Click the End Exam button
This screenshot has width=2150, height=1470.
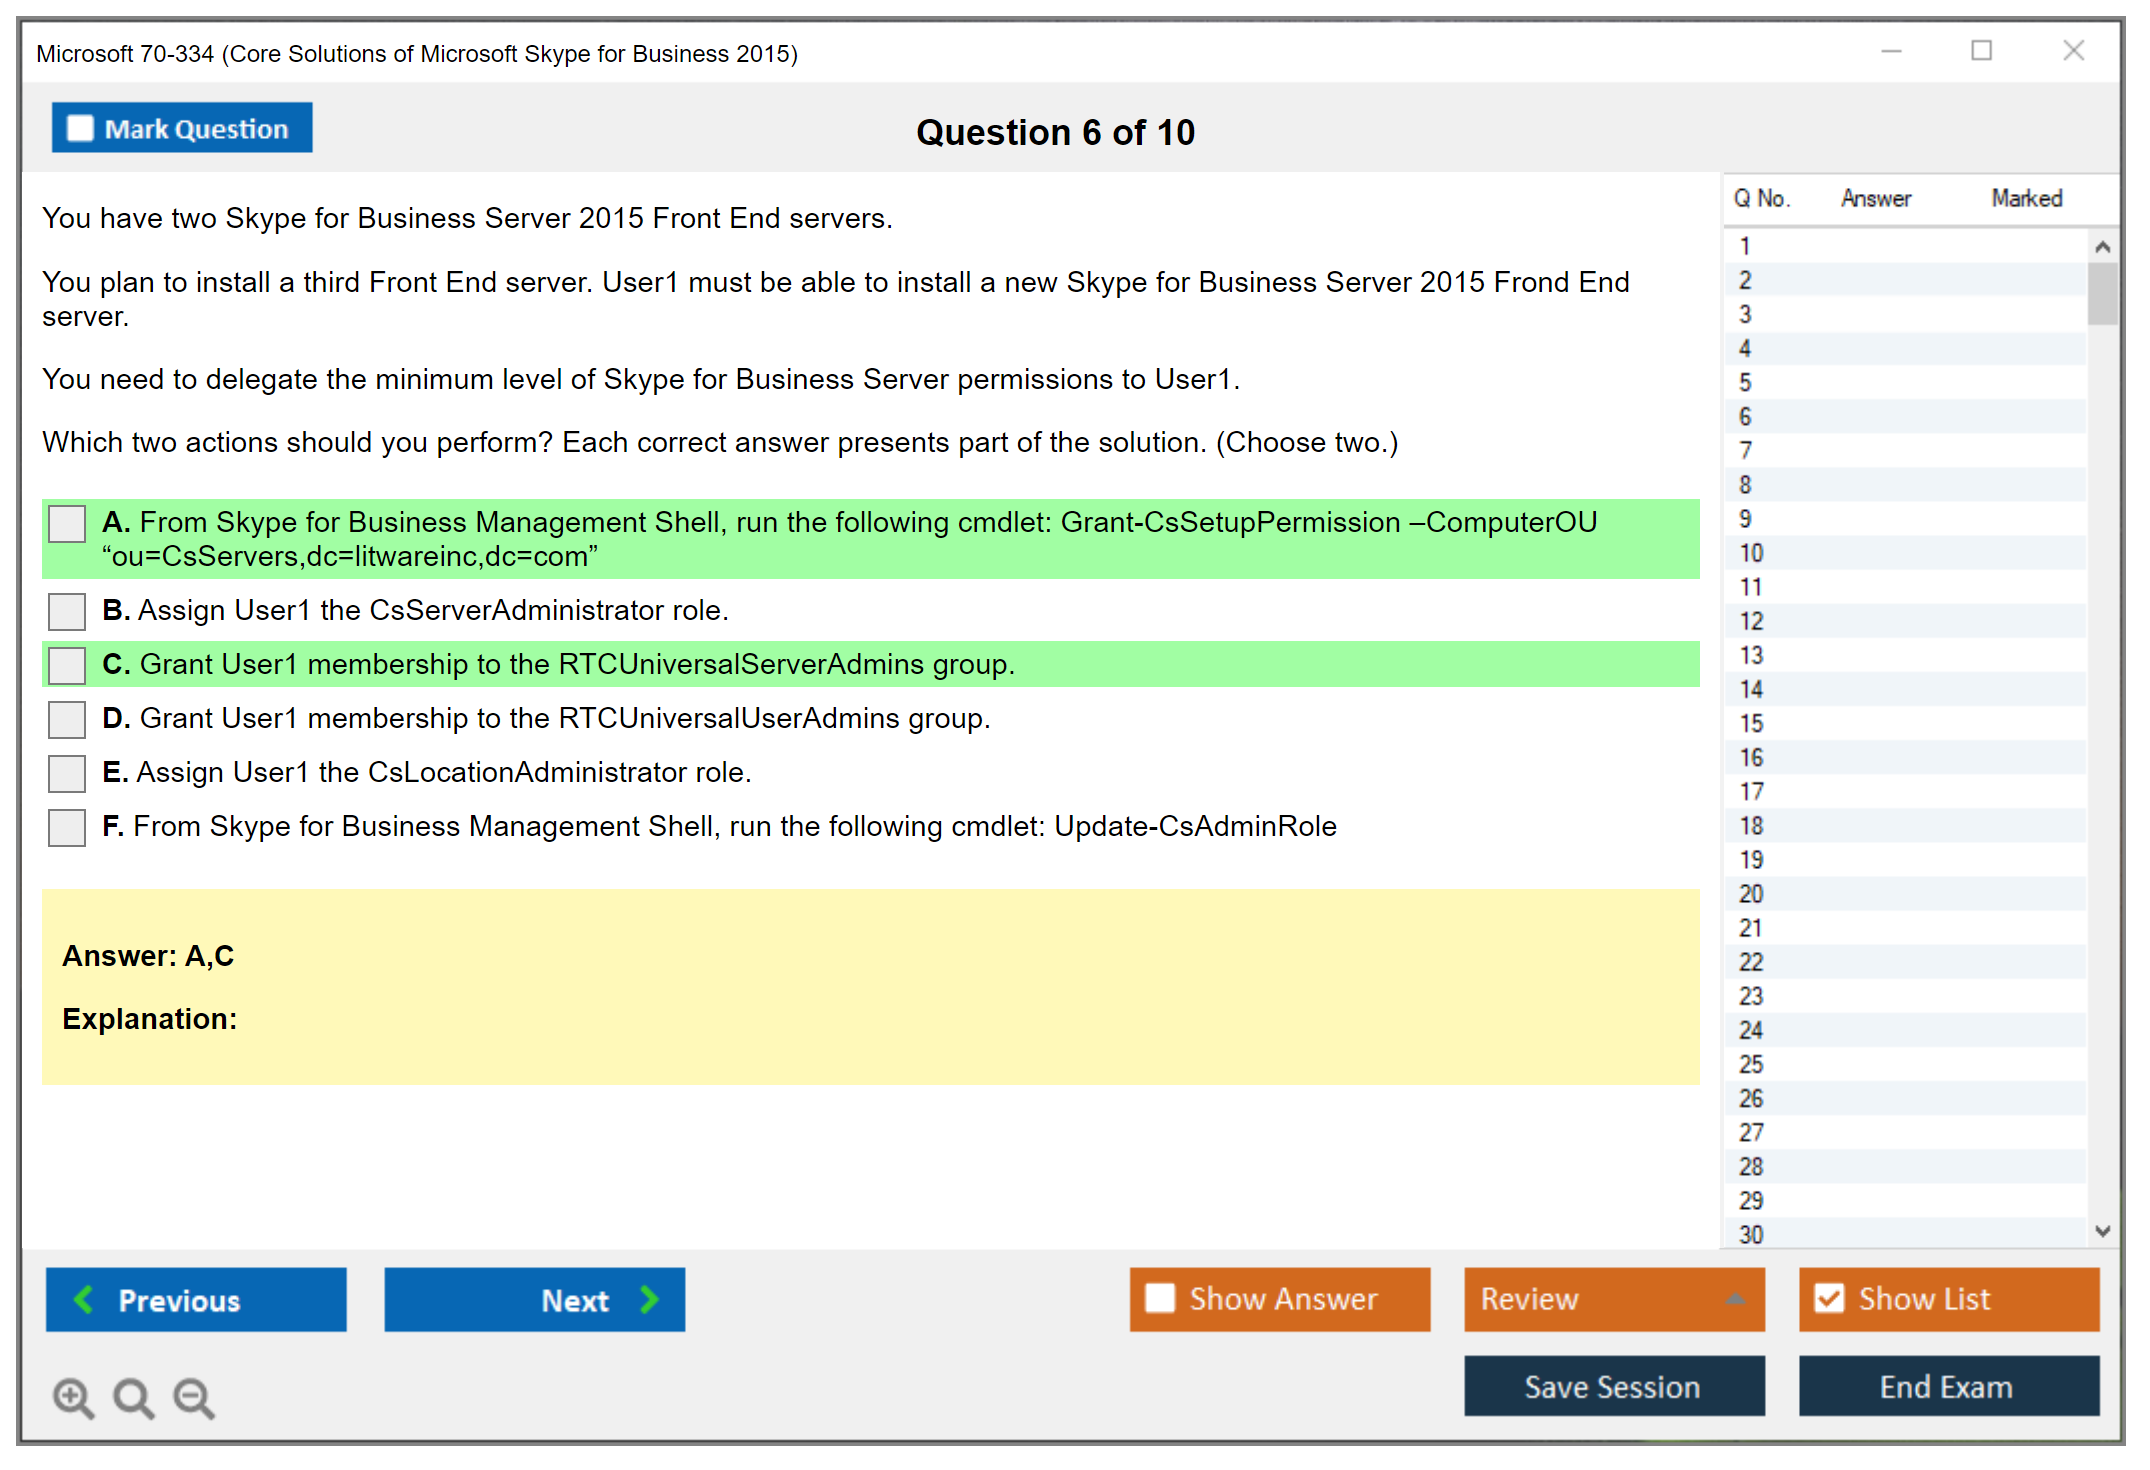[1947, 1386]
